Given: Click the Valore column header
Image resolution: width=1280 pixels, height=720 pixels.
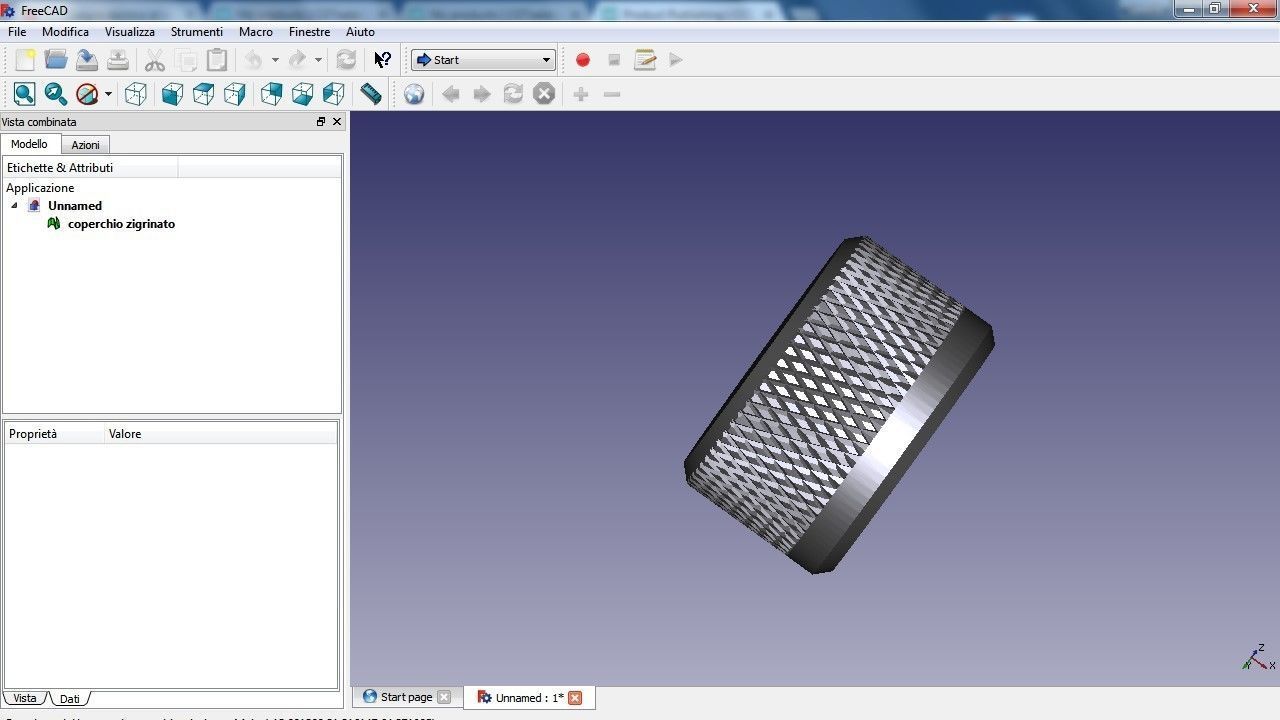Looking at the screenshot, I should coord(221,434).
